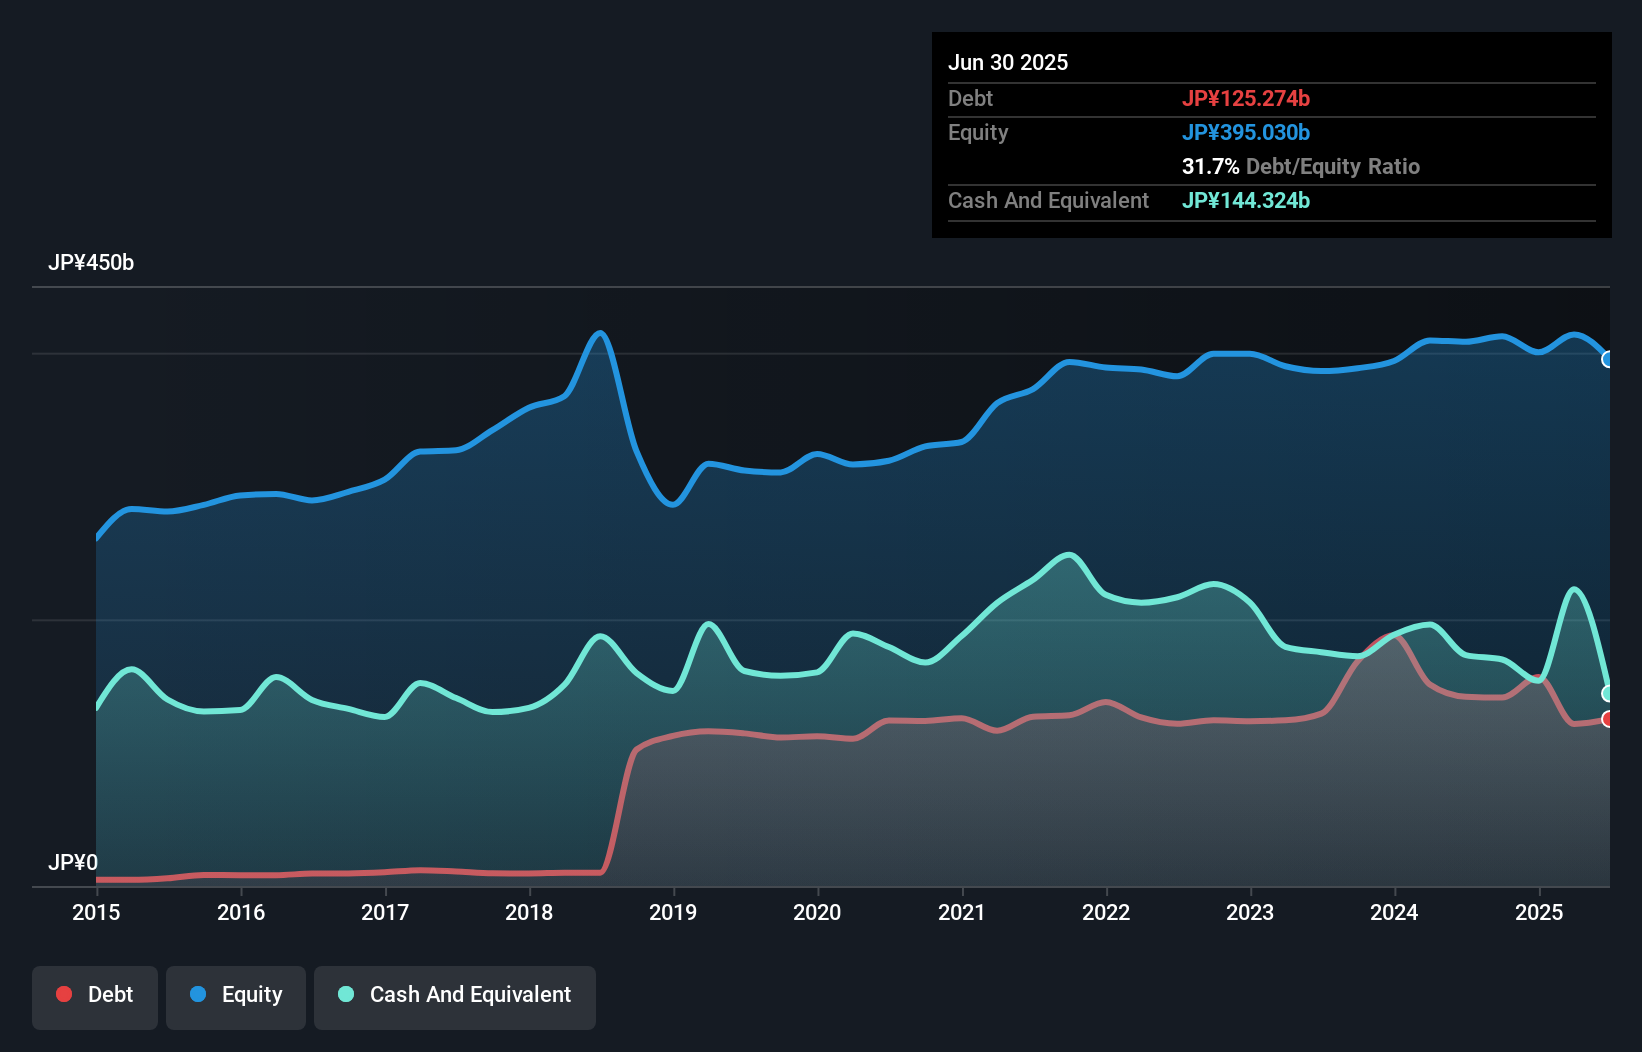Screen dimensions: 1642x1052
Task: Select the red Debt endpoint marker on the chart
Action: (1608, 718)
